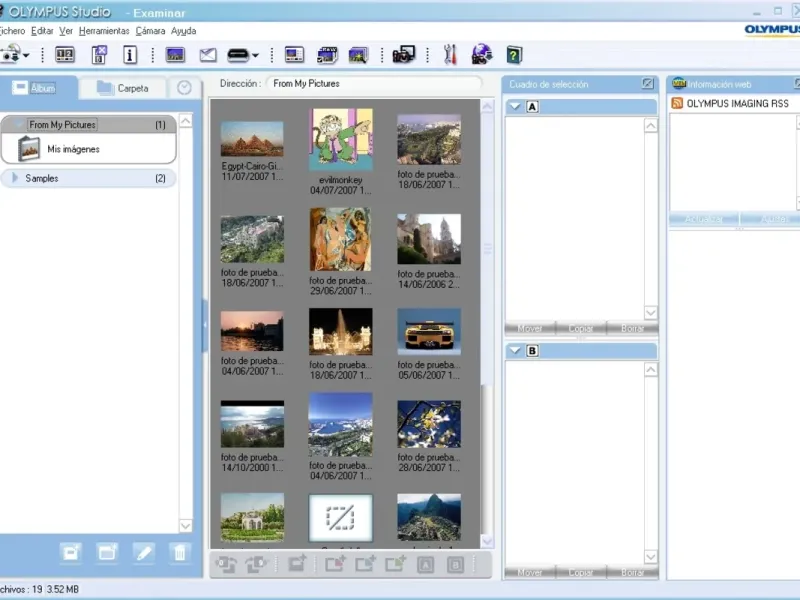
Task: Open the Herramientas menu
Action: (104, 31)
